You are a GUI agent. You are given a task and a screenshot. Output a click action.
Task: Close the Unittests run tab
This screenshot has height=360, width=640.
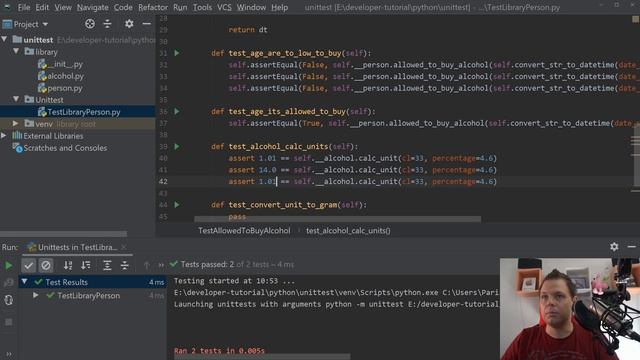(124, 247)
